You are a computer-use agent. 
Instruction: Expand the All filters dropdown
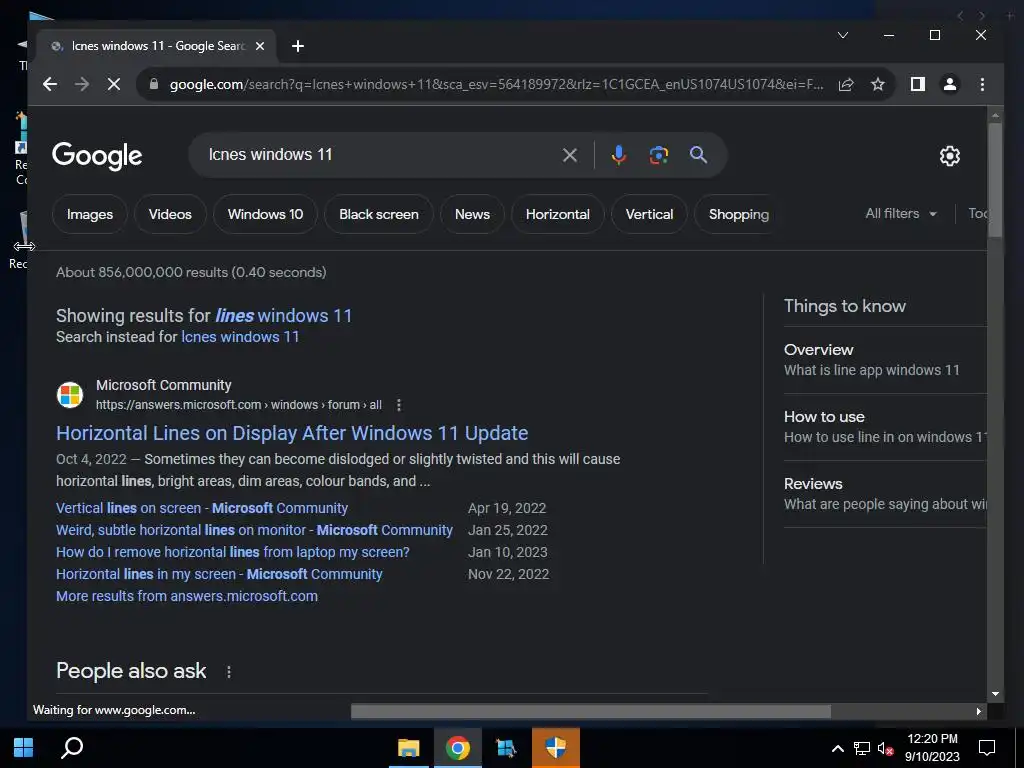pos(901,214)
